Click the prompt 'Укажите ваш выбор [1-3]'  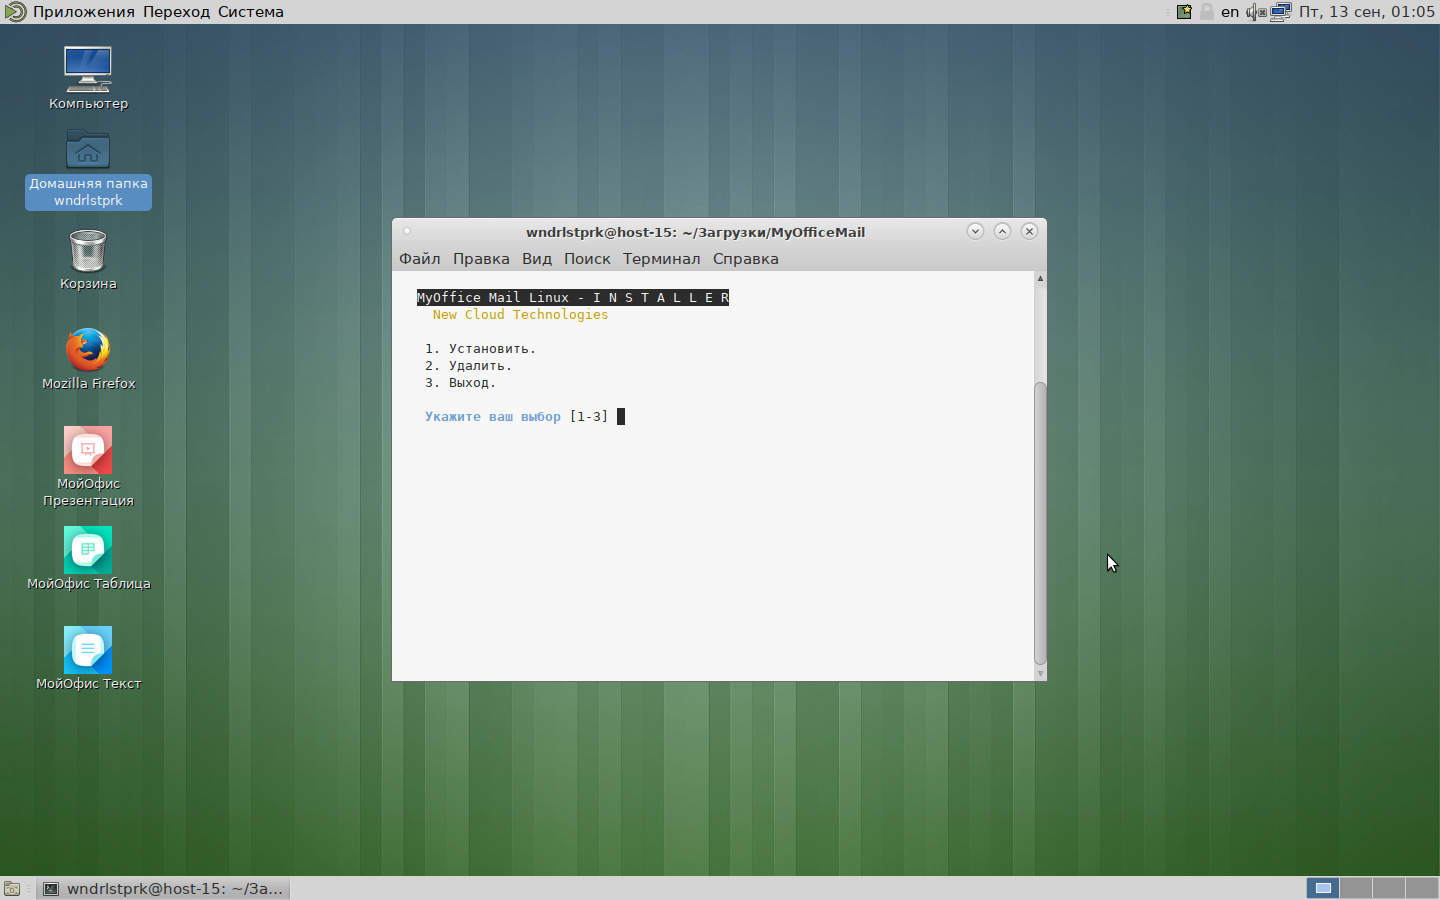[517, 417]
